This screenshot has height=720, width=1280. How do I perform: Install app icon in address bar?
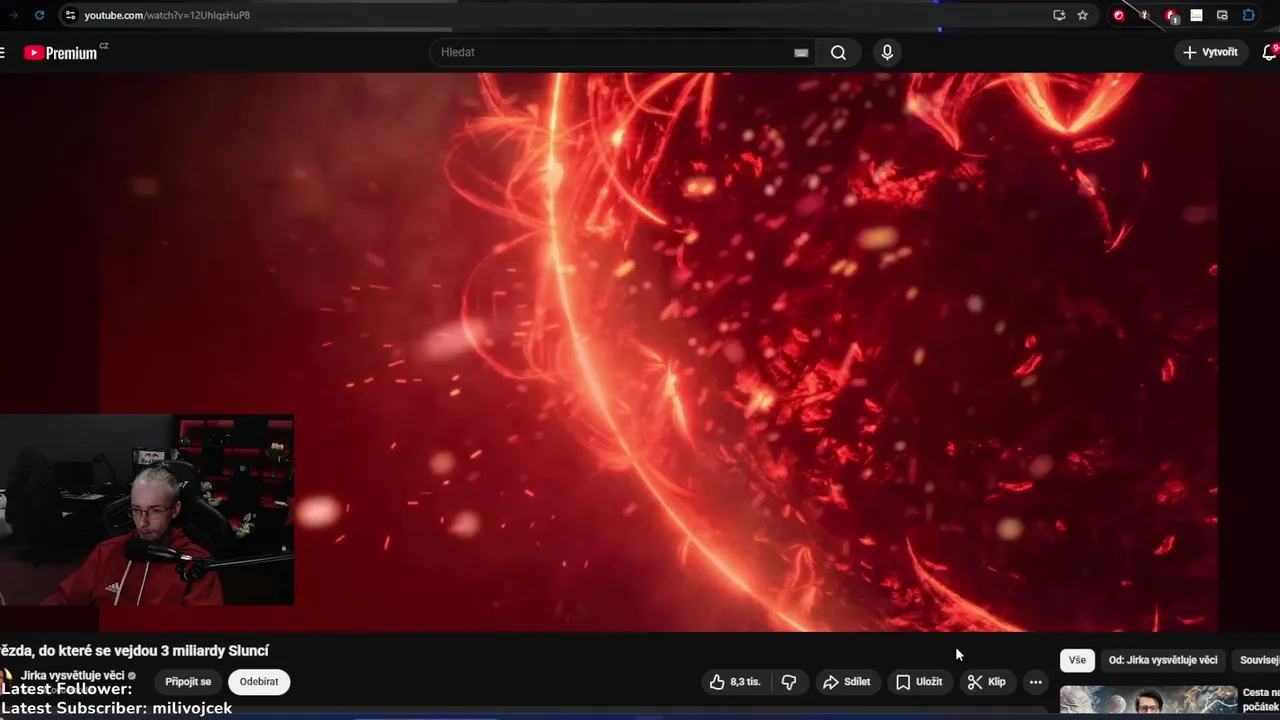[x=1059, y=15]
